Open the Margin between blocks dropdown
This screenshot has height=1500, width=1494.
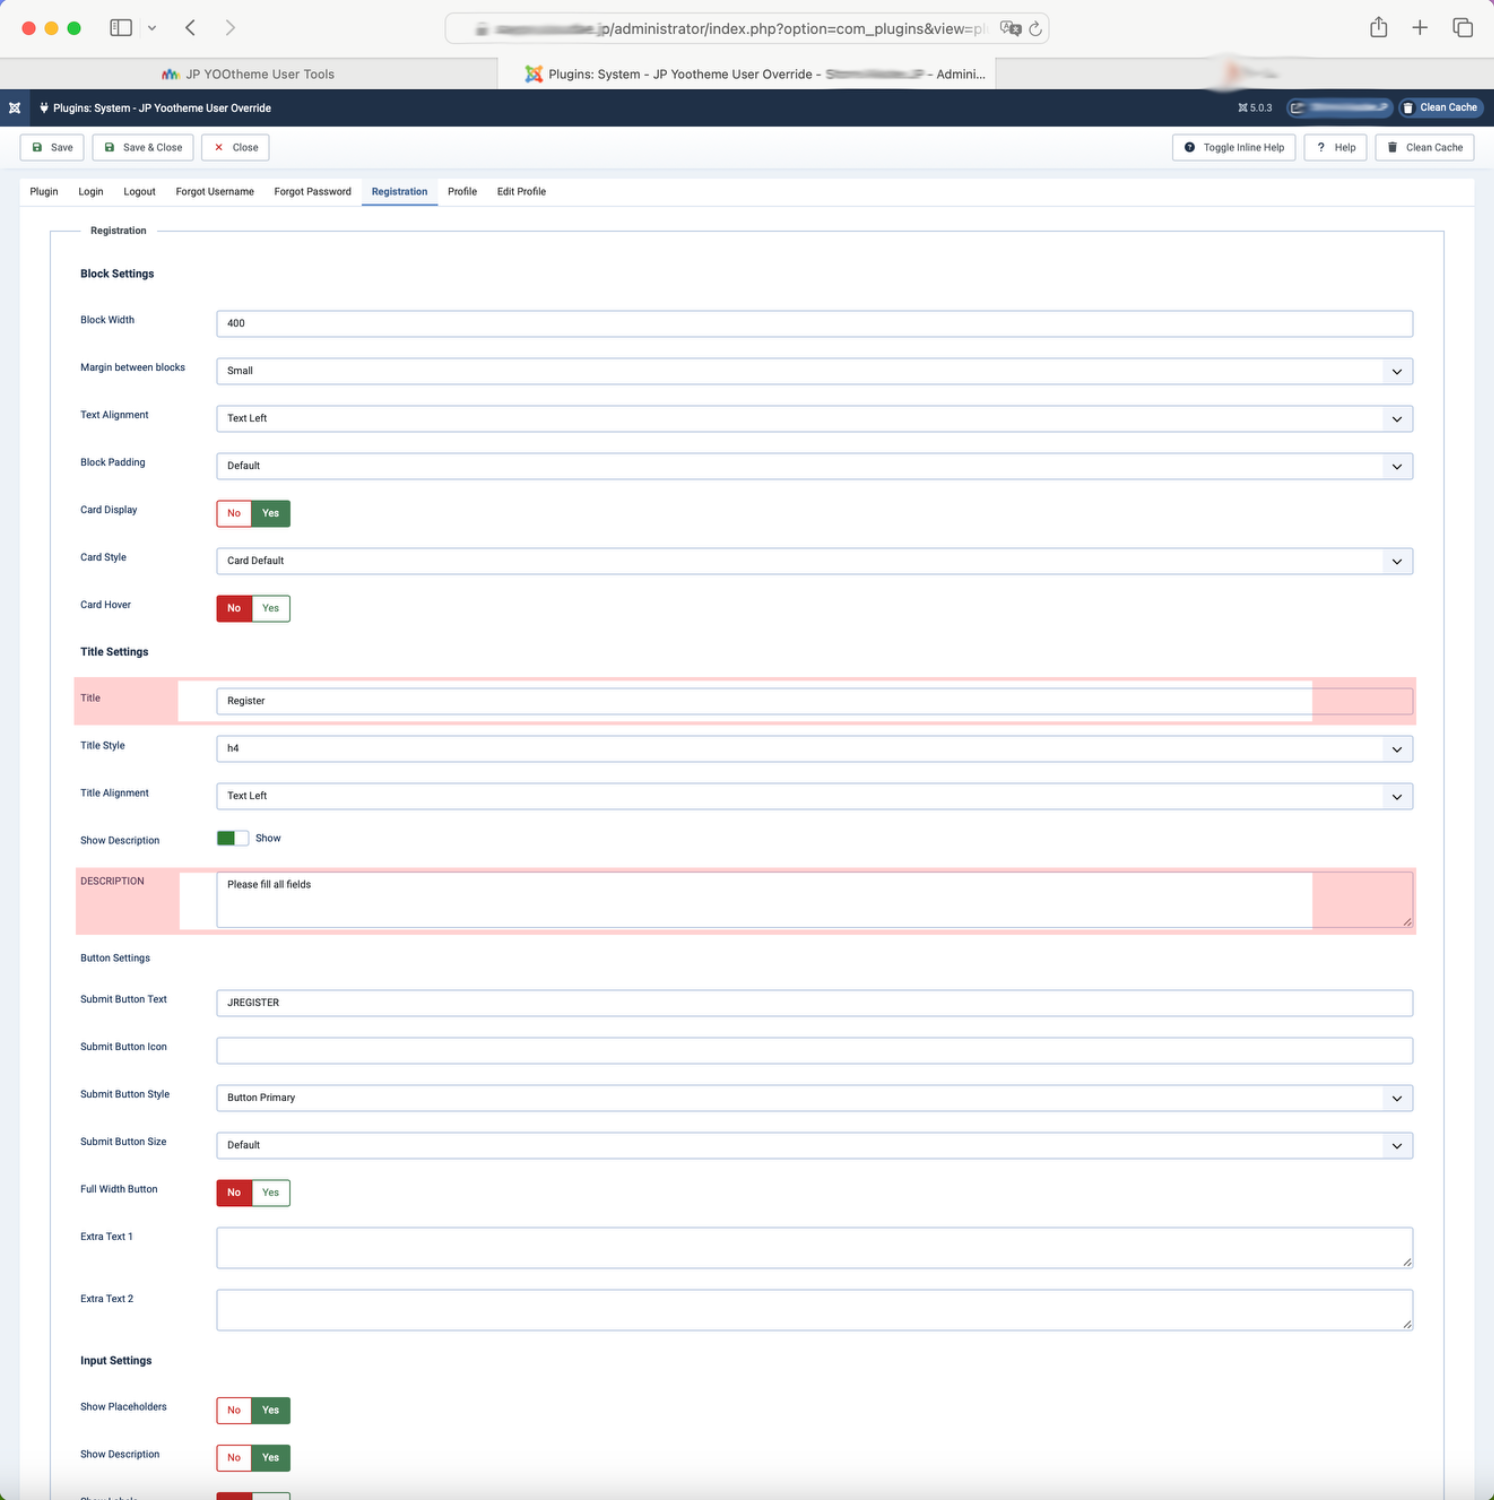coord(814,371)
